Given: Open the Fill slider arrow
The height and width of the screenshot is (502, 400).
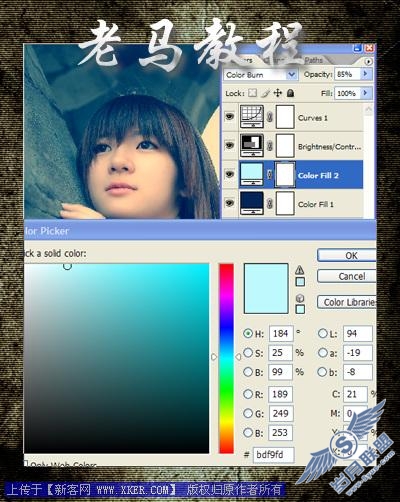Looking at the screenshot, I should 366,93.
